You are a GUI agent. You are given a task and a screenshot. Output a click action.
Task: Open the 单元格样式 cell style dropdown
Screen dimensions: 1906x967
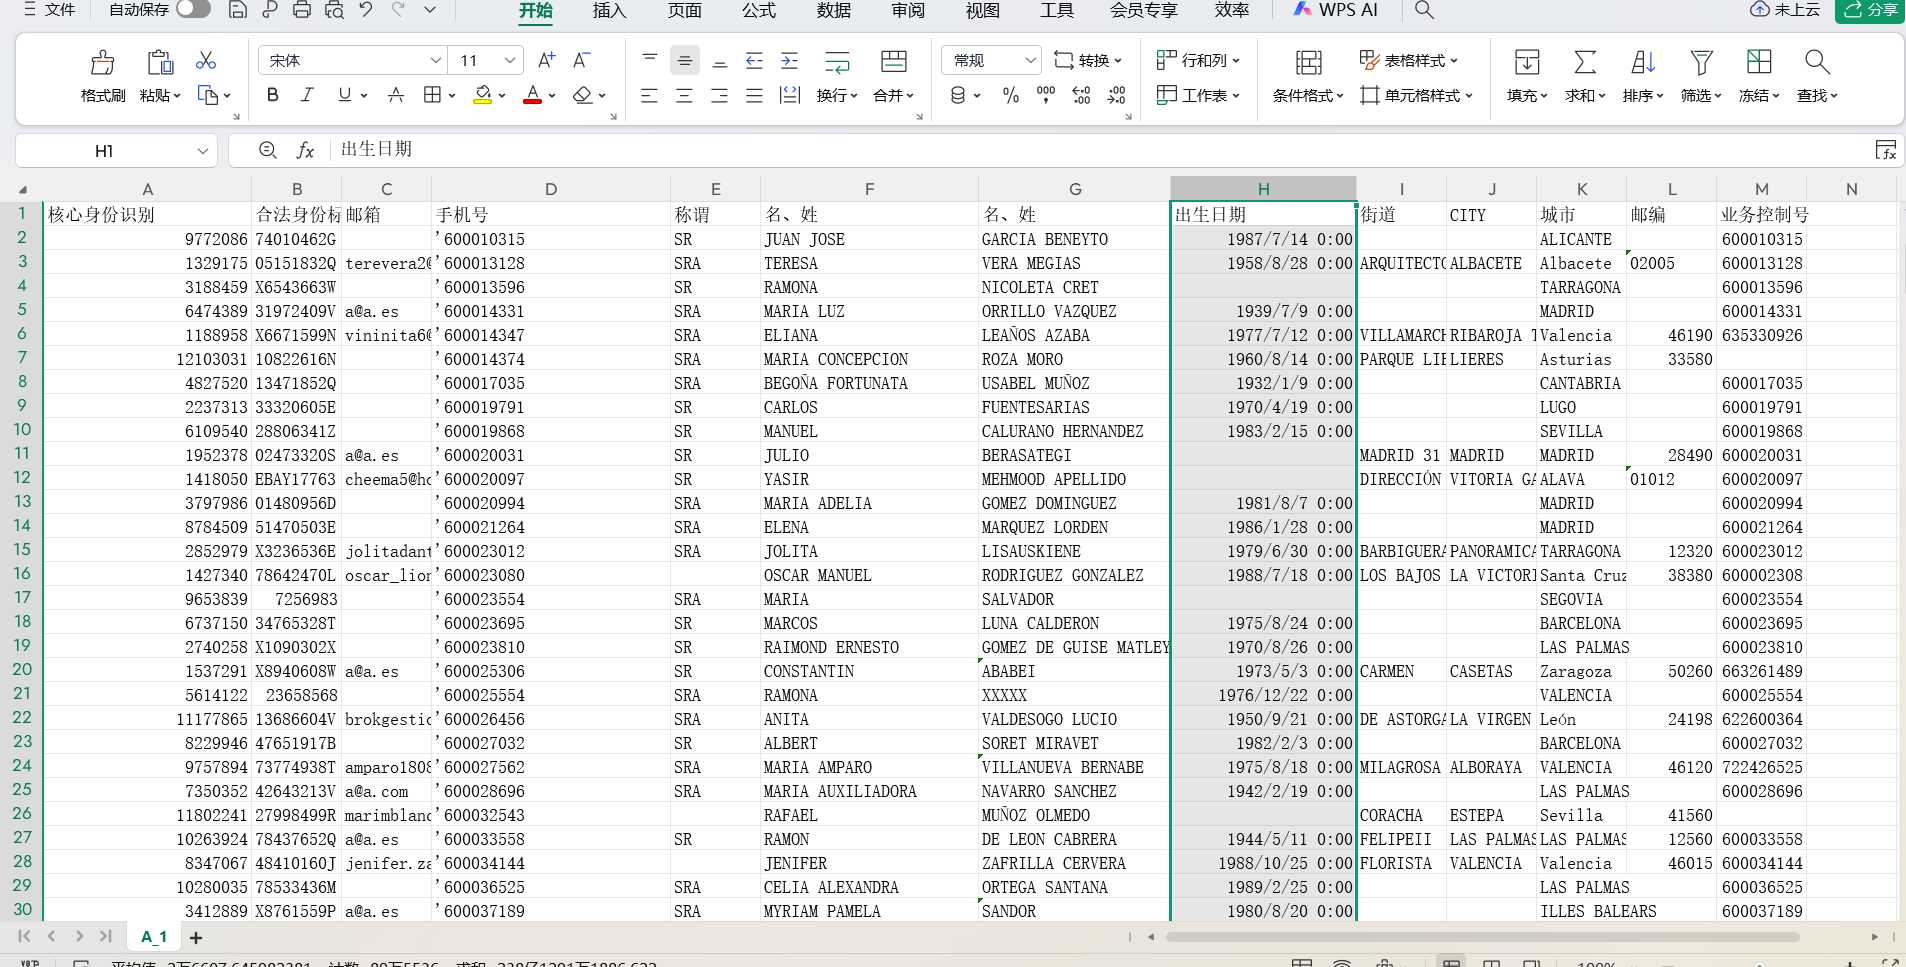[x=1417, y=95]
